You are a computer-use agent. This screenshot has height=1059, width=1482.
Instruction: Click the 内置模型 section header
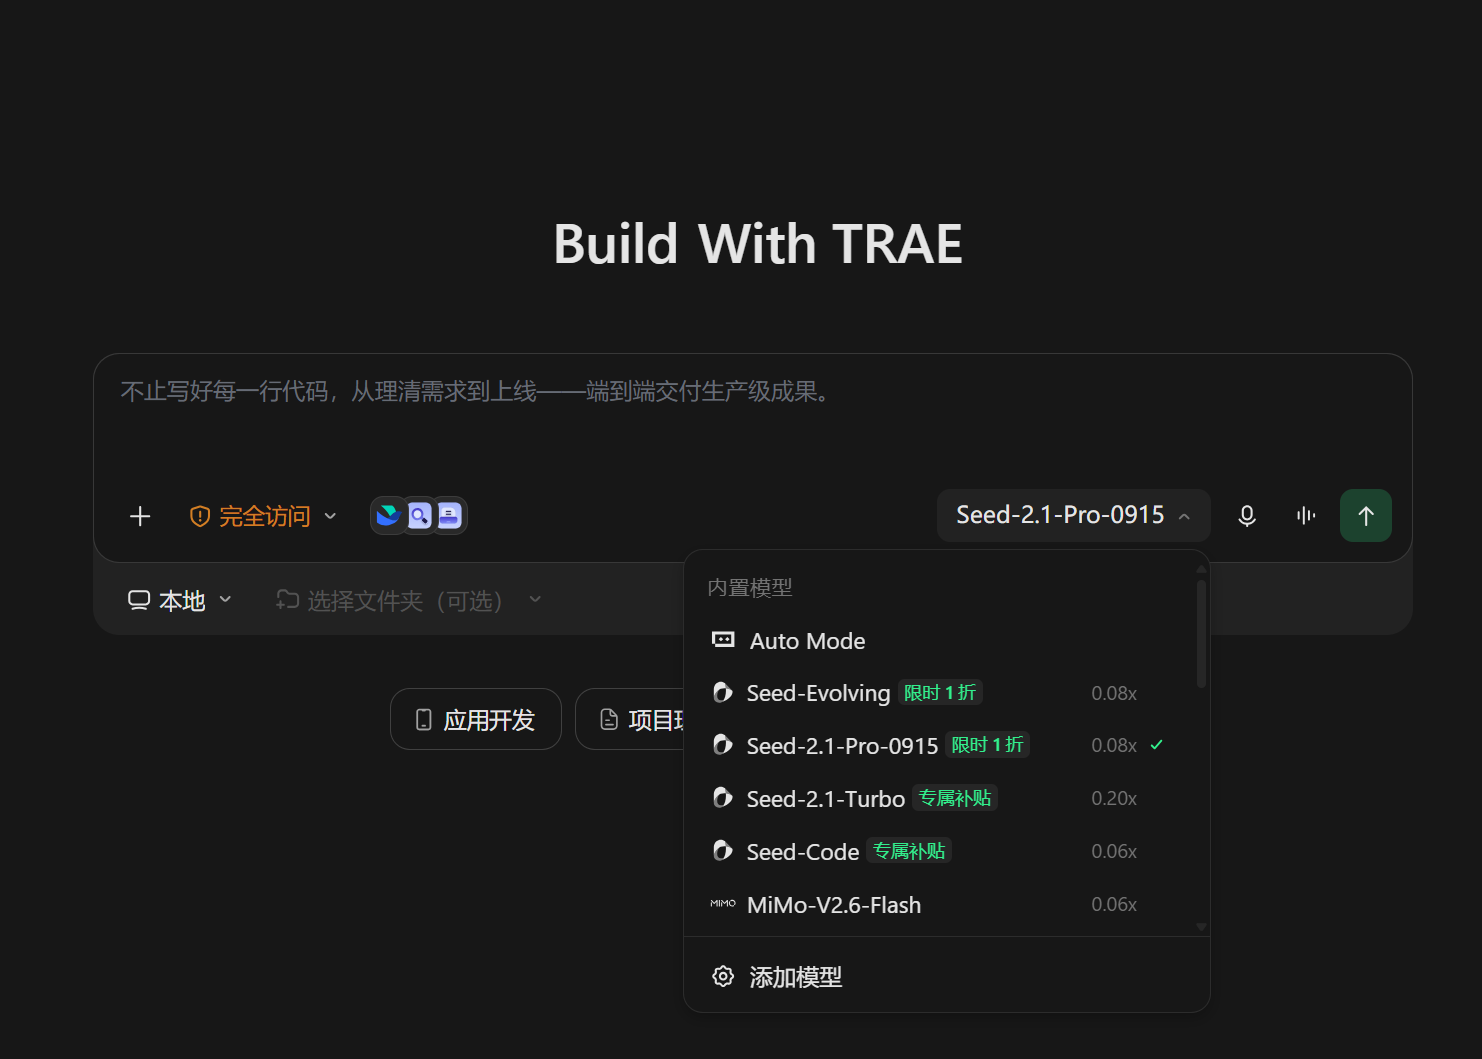coord(750,588)
